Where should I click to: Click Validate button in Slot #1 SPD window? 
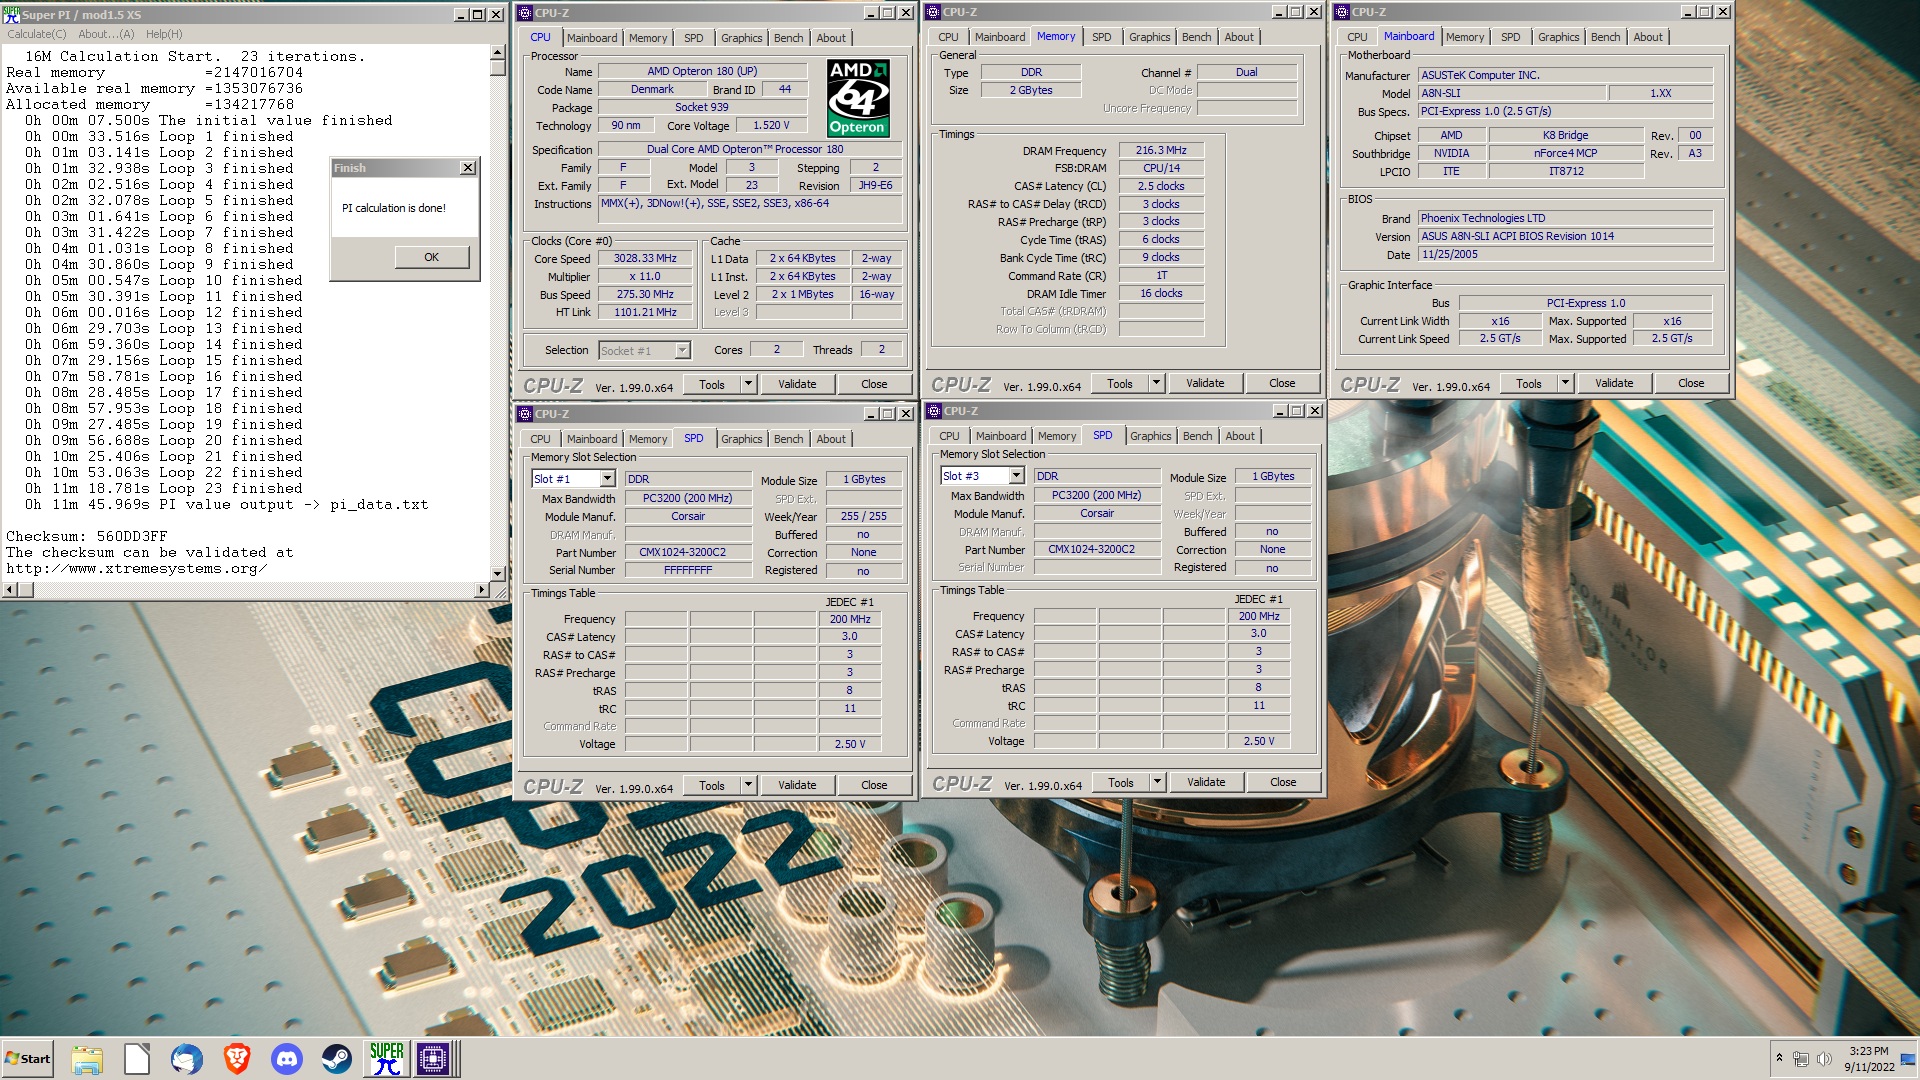[797, 785]
